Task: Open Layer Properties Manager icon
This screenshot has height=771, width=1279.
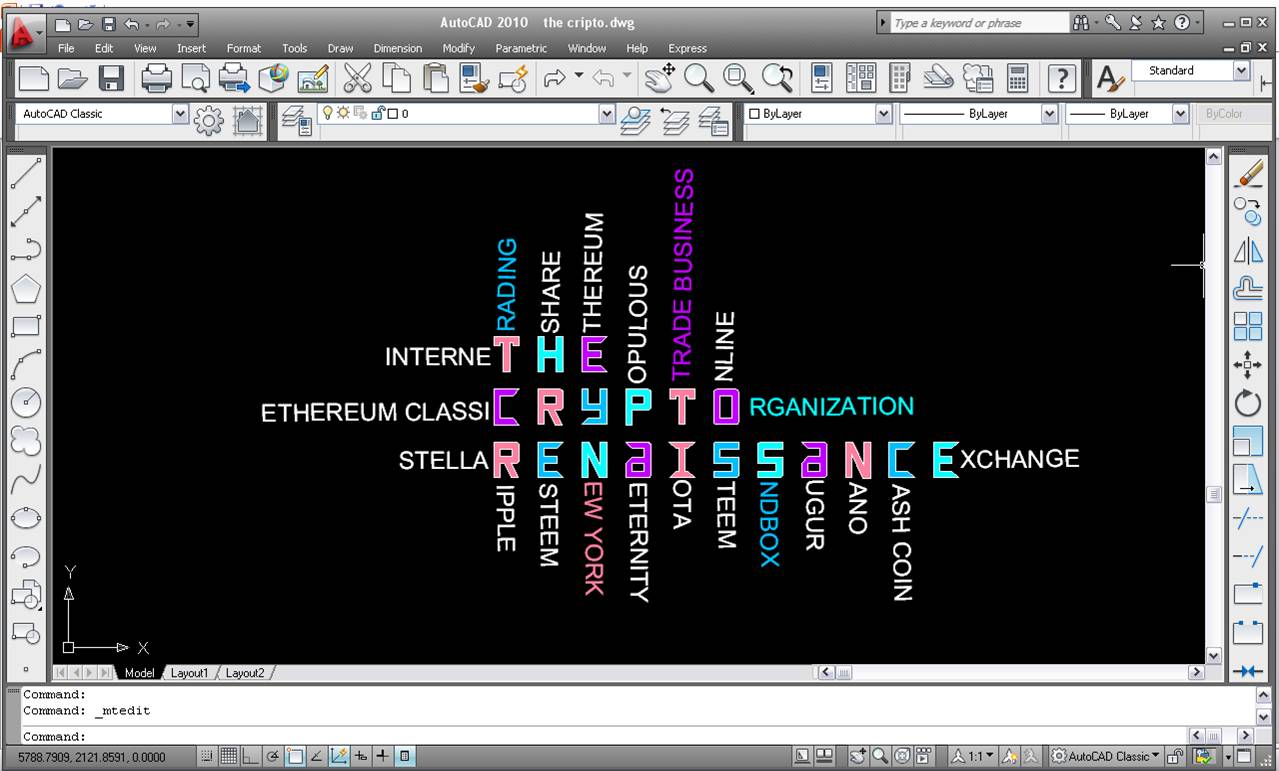Action: 296,121
